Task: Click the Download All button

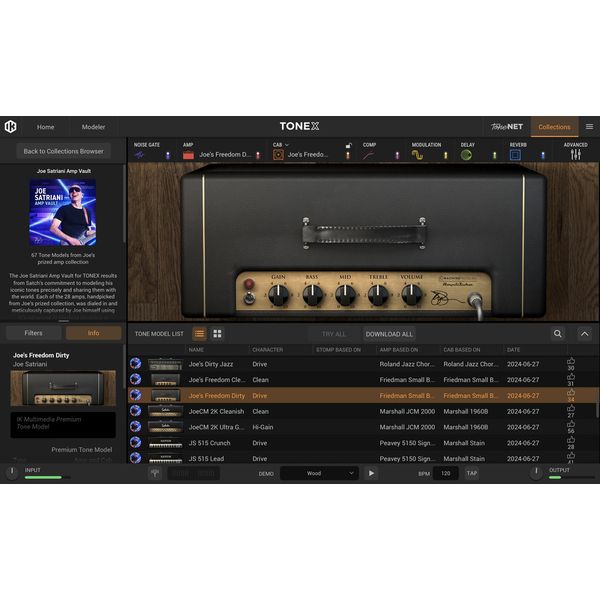Action: [x=389, y=334]
